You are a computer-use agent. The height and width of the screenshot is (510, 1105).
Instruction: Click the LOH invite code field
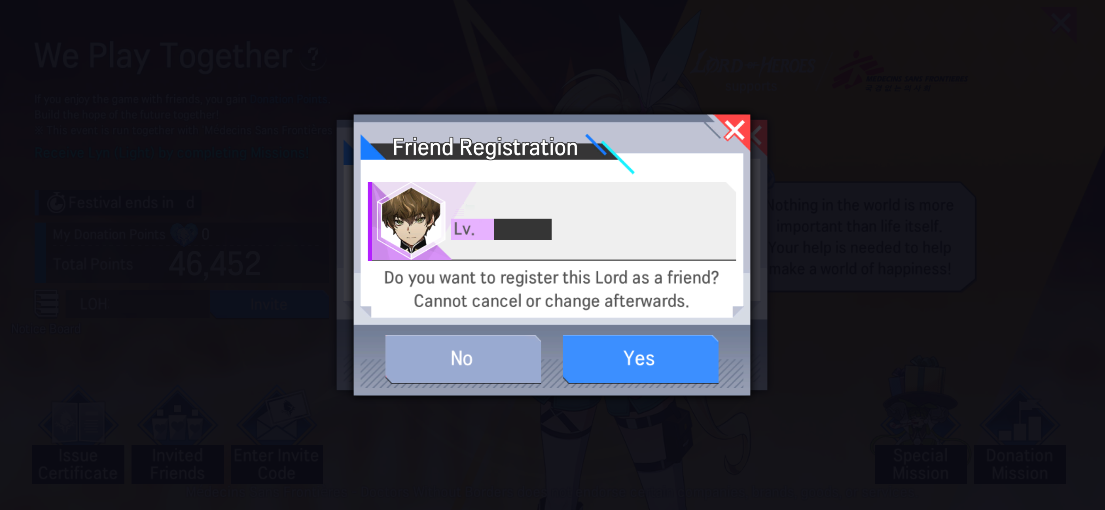[137, 304]
